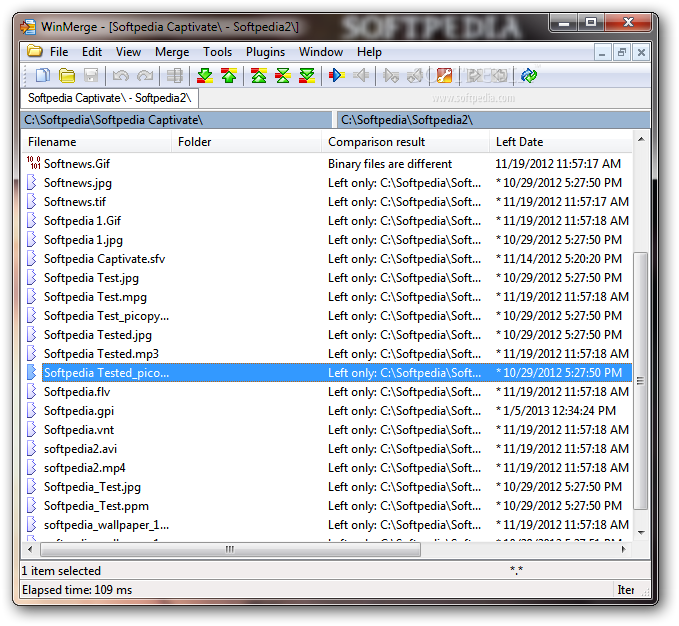Select the Softpedia Captivate\ - Softpedia2\ tab
Image resolution: width=679 pixels, height=626 pixels.
click(110, 98)
